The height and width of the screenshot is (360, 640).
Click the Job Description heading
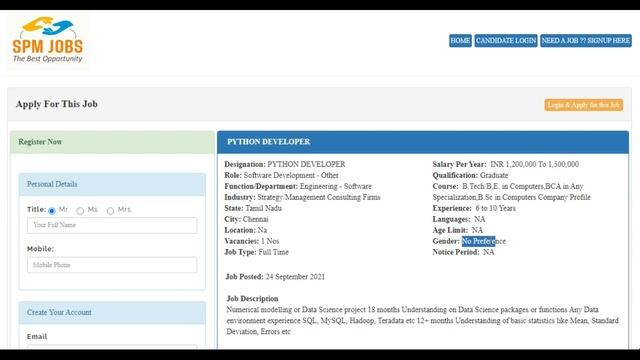(252, 298)
